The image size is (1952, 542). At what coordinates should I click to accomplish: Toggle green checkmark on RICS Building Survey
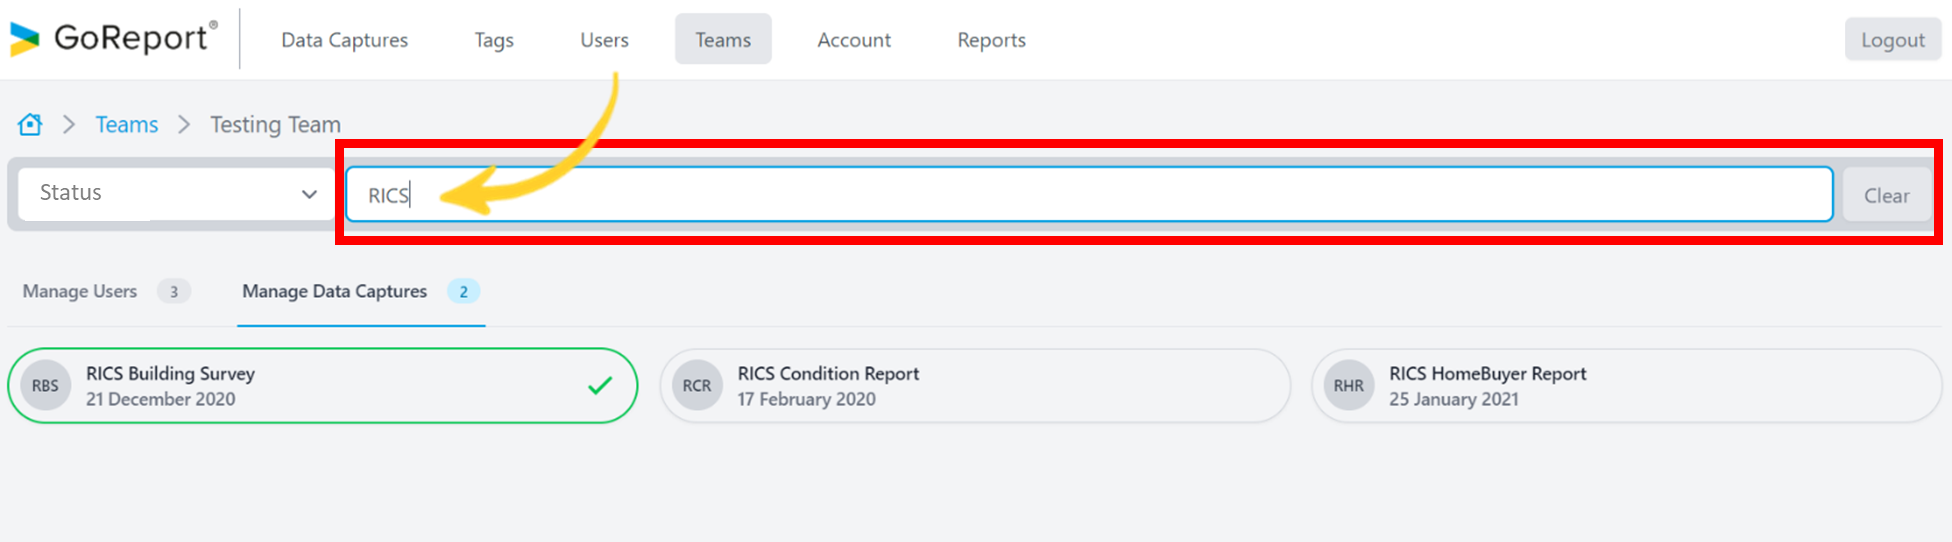600,385
